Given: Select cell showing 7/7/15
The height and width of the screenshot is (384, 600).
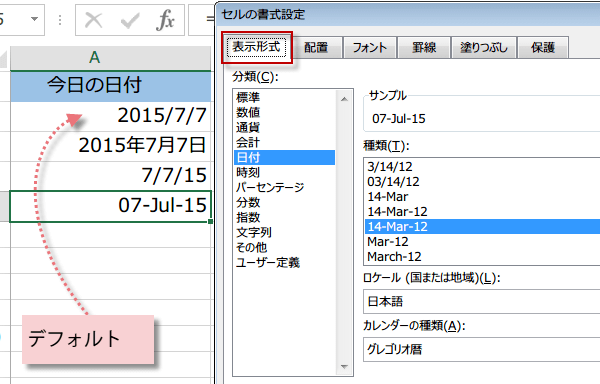Looking at the screenshot, I should tap(111, 176).
